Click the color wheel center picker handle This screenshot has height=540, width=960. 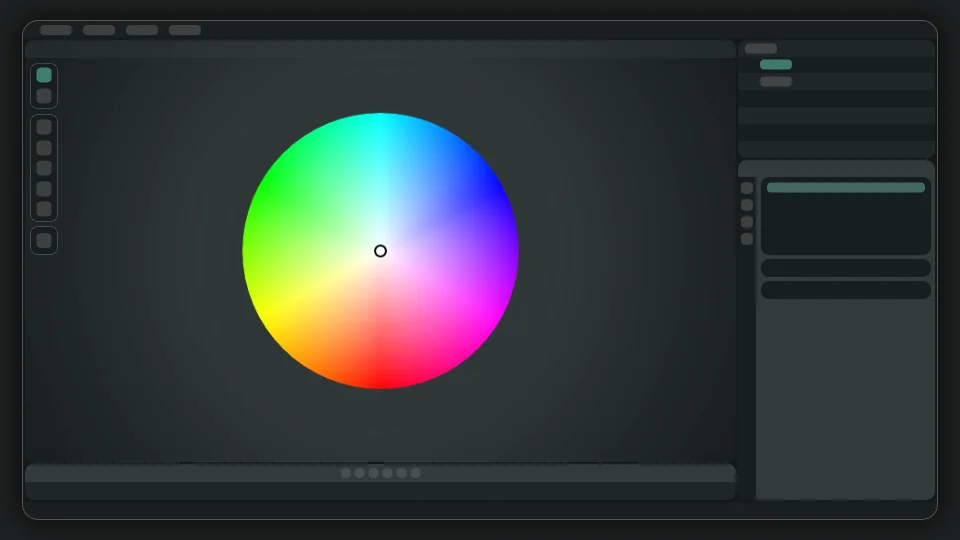[380, 251]
